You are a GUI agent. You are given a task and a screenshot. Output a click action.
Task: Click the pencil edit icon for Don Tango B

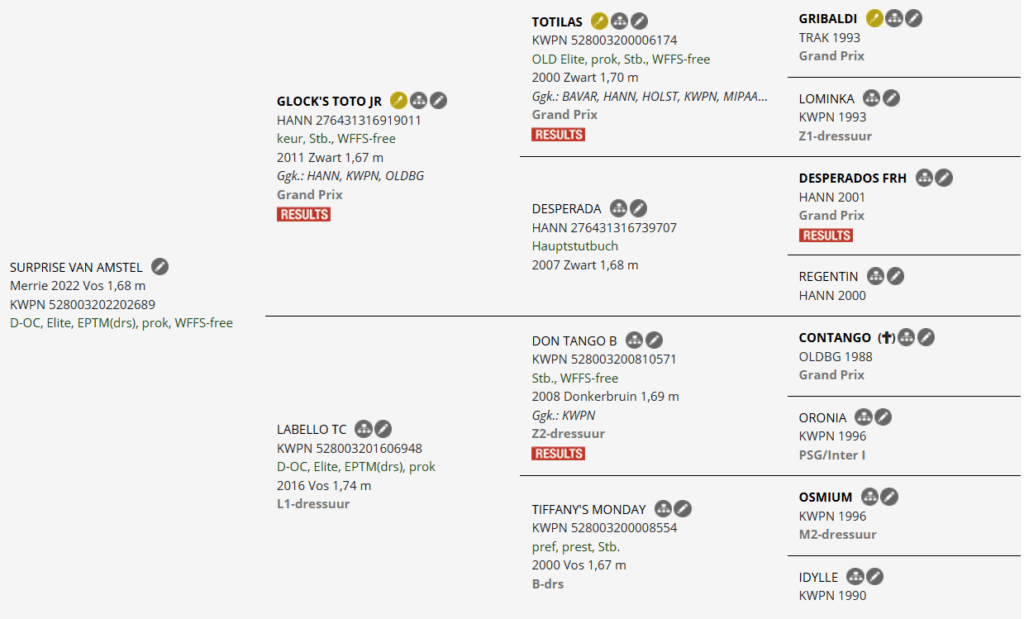coord(654,340)
